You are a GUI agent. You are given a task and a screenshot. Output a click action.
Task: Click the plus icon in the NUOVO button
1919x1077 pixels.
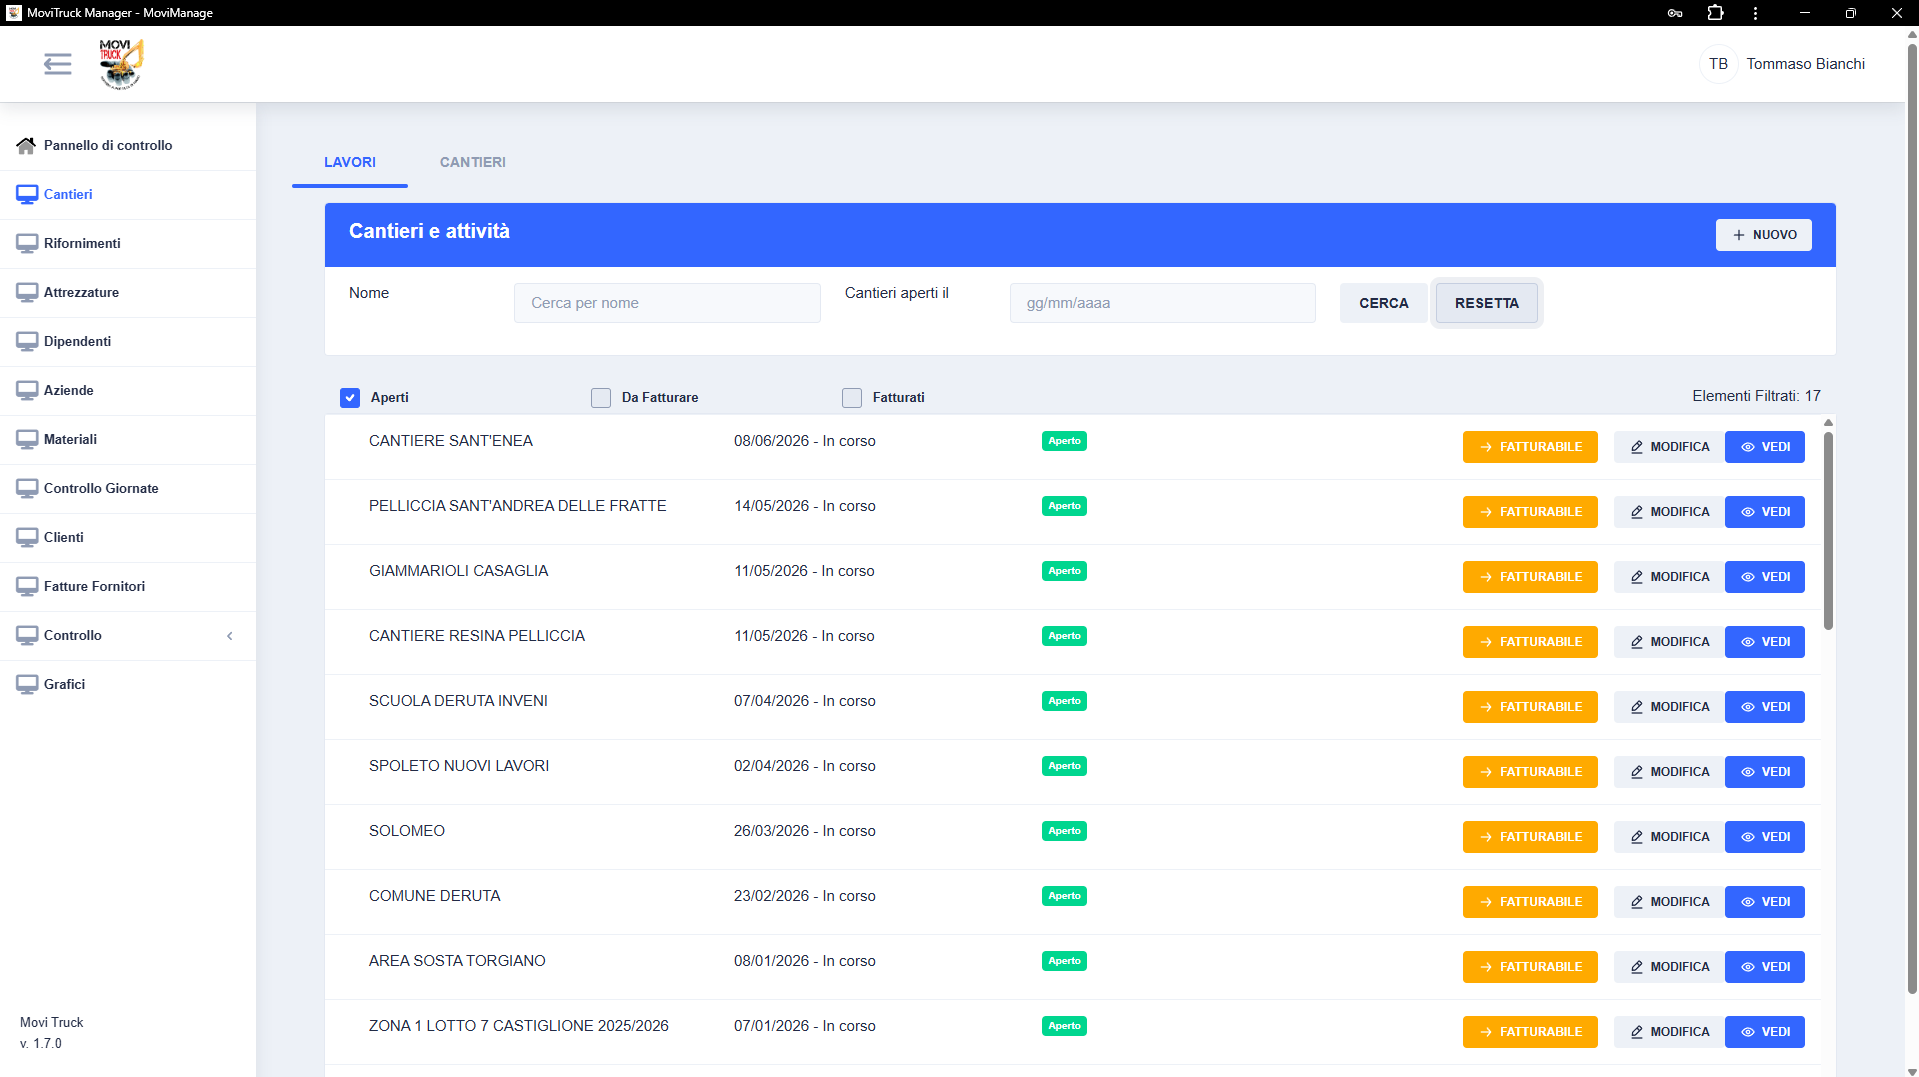point(1739,235)
